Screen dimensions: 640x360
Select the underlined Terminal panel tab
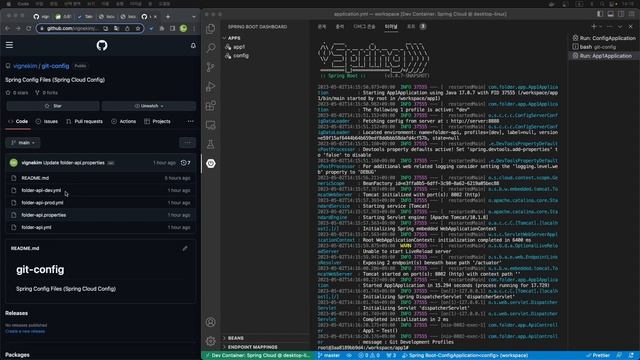[x=391, y=27]
